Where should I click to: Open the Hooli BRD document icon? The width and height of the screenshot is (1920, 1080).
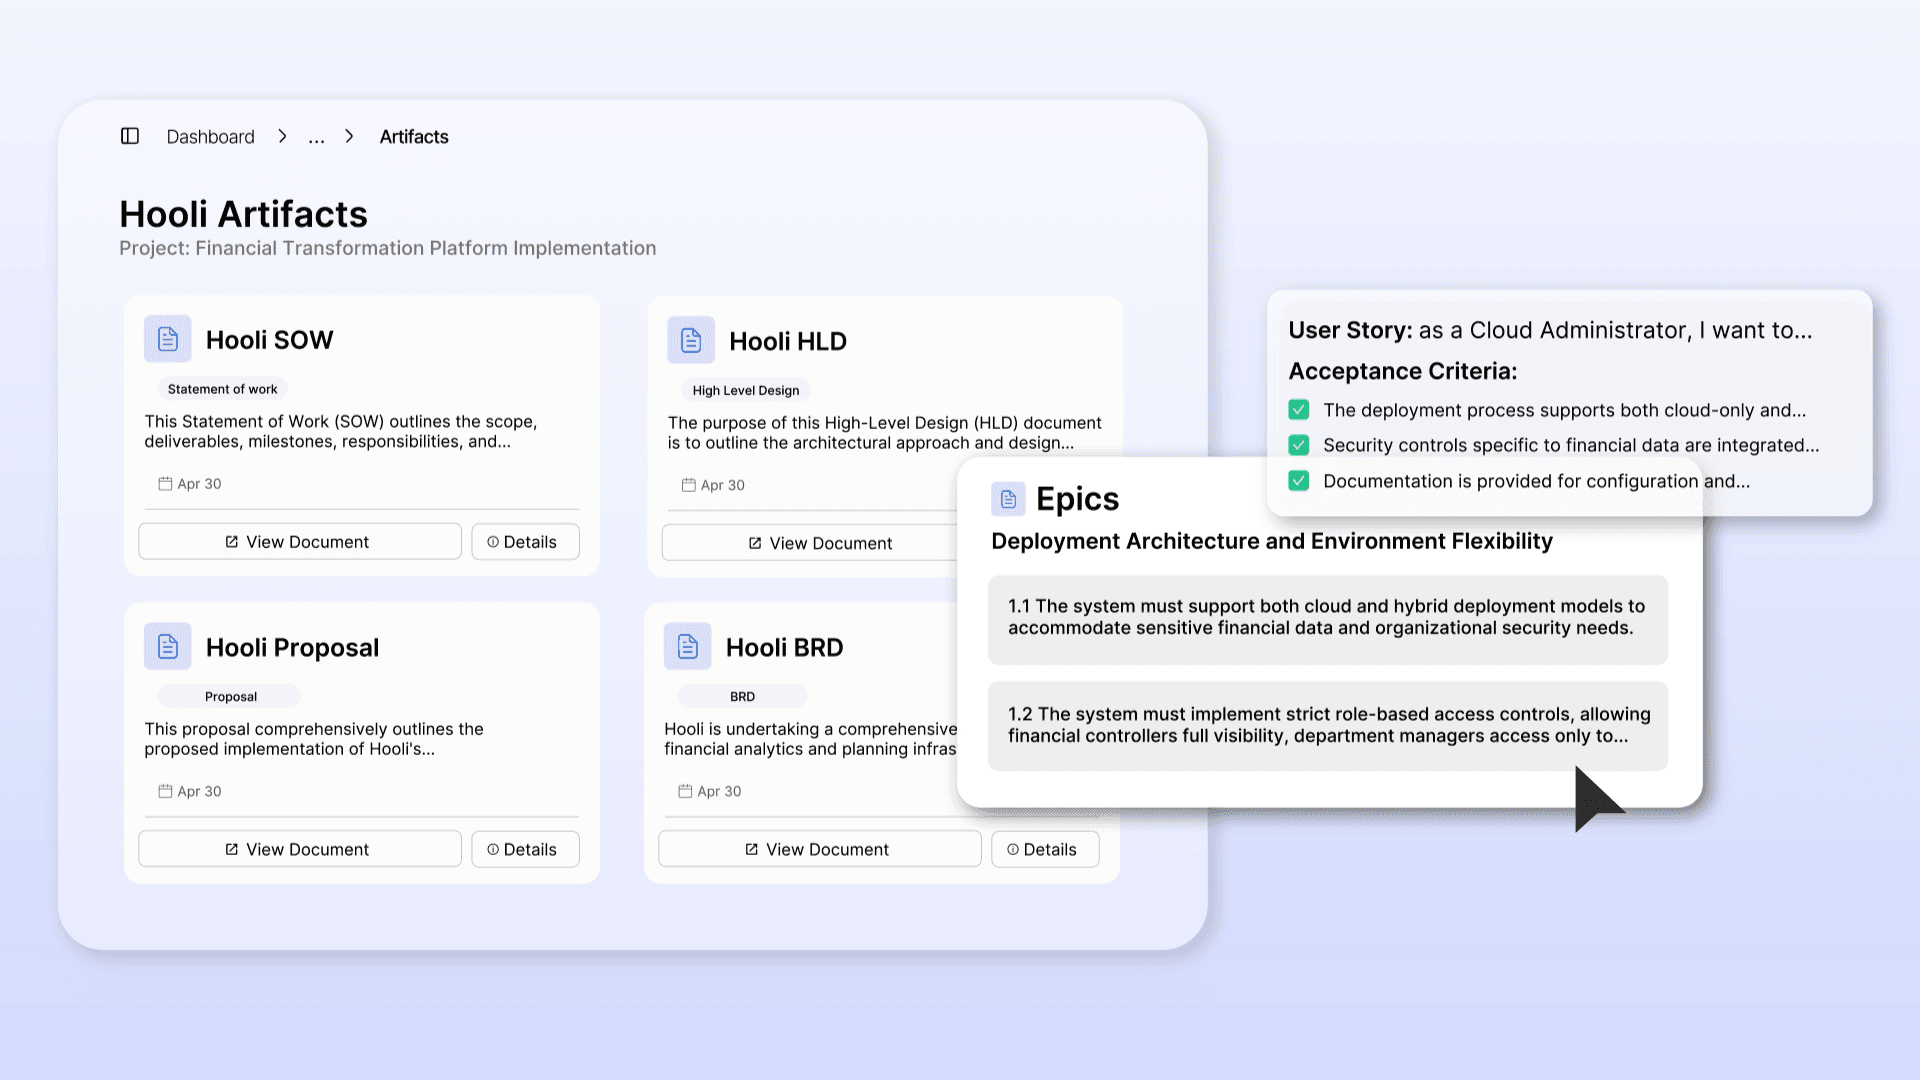688,647
